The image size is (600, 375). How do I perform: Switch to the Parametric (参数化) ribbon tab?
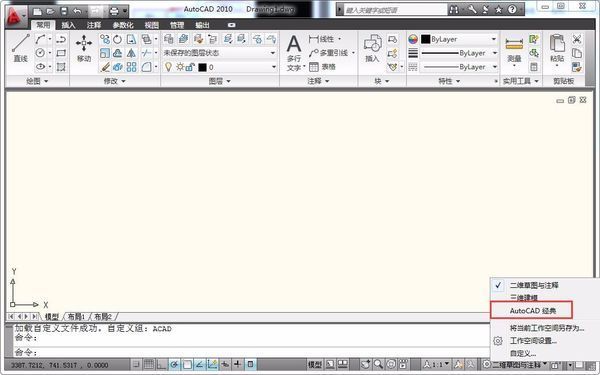click(x=123, y=25)
